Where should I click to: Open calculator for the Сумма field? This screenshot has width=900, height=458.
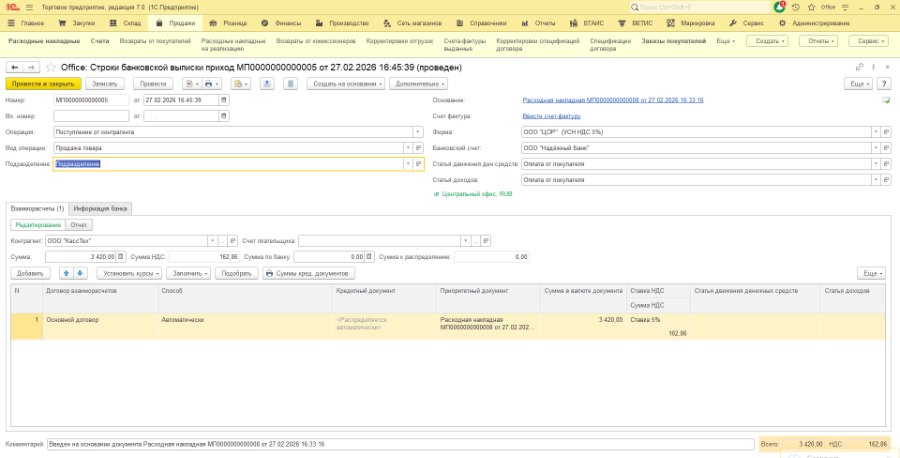121,257
